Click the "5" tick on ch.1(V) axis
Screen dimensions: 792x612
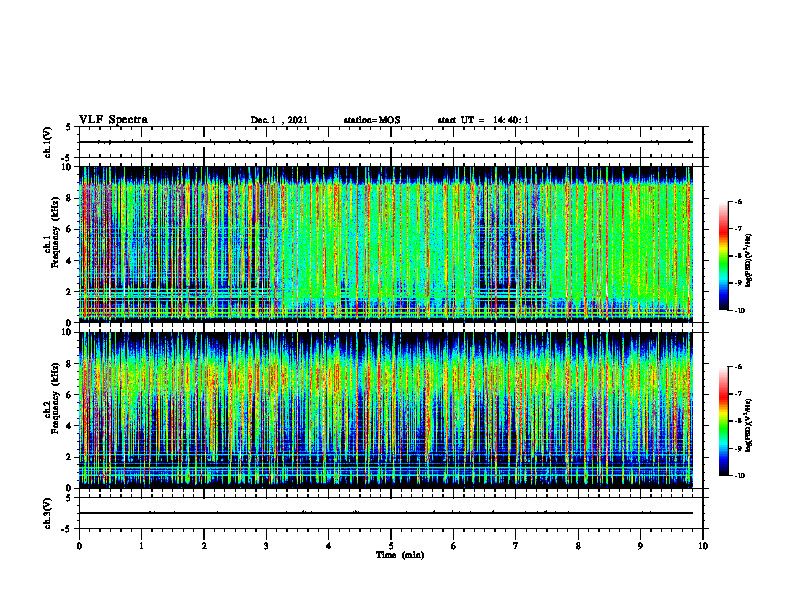[x=69, y=127]
